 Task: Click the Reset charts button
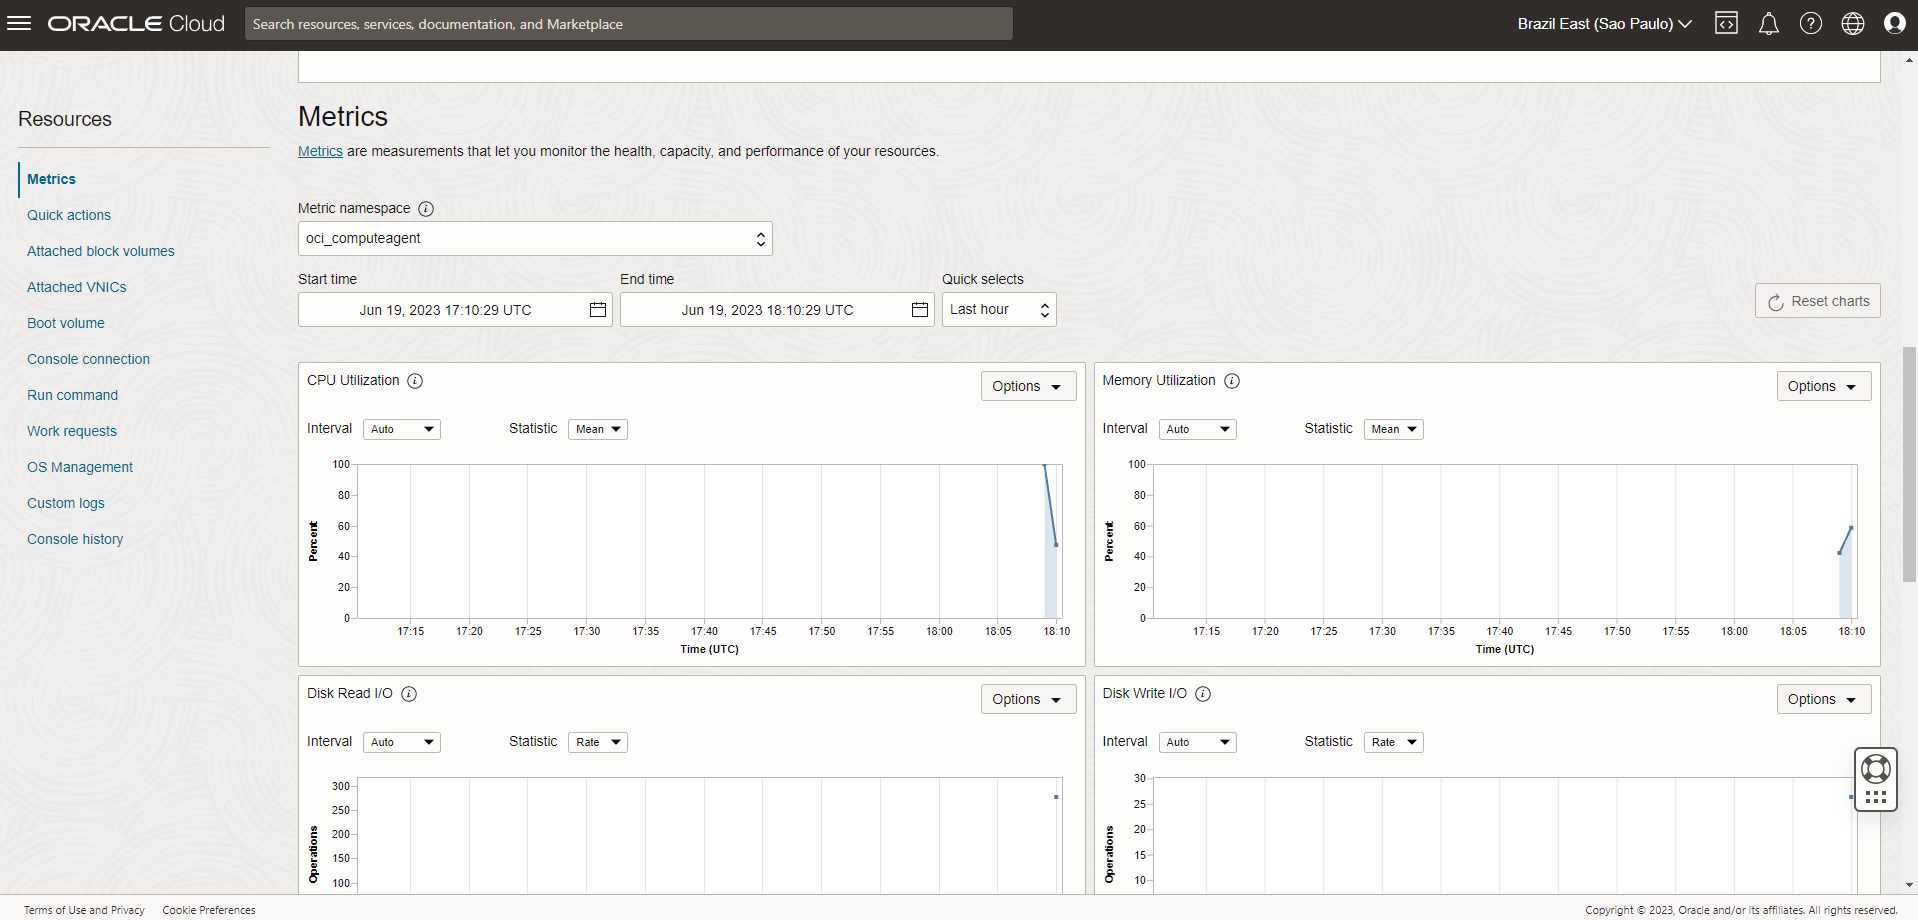(1817, 301)
